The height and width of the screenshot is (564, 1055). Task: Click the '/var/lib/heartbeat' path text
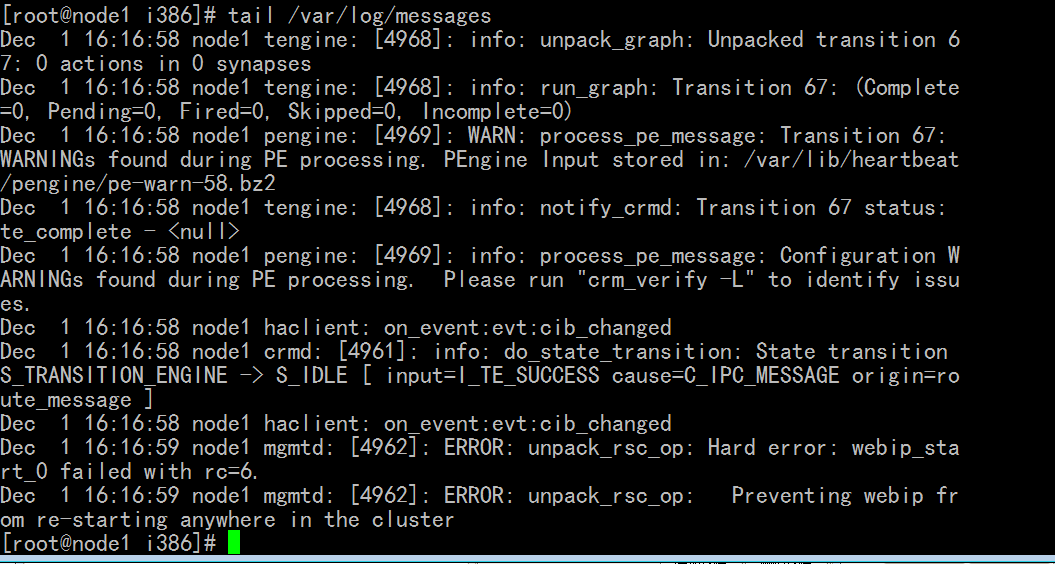851,160
